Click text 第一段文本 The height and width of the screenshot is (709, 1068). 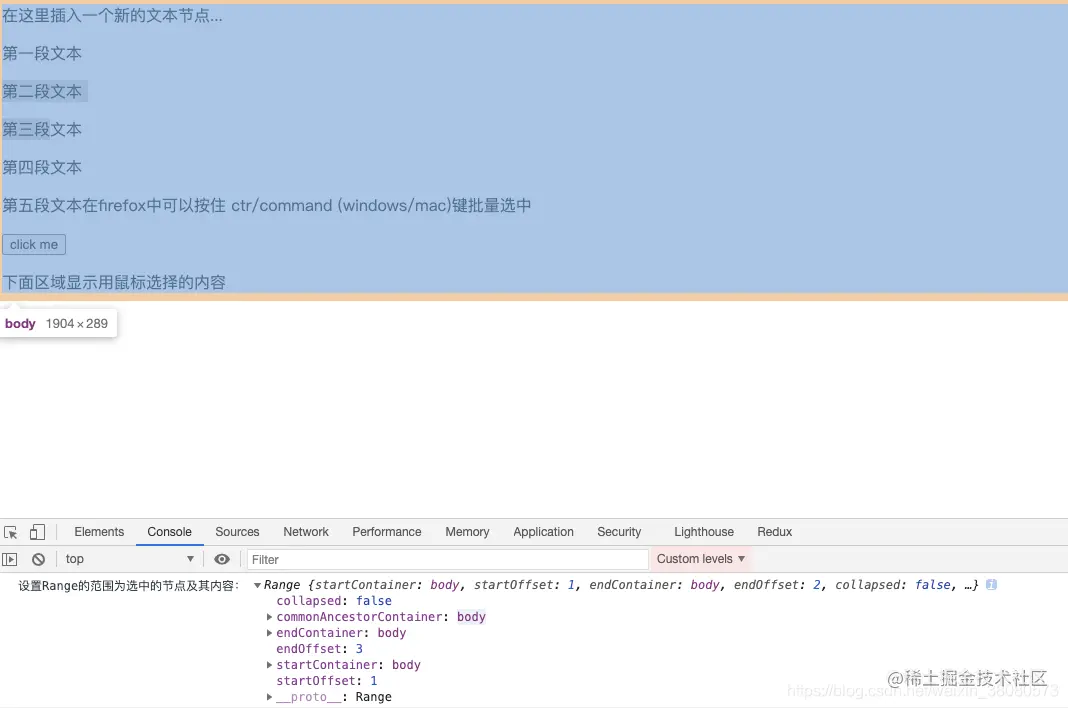[42, 54]
